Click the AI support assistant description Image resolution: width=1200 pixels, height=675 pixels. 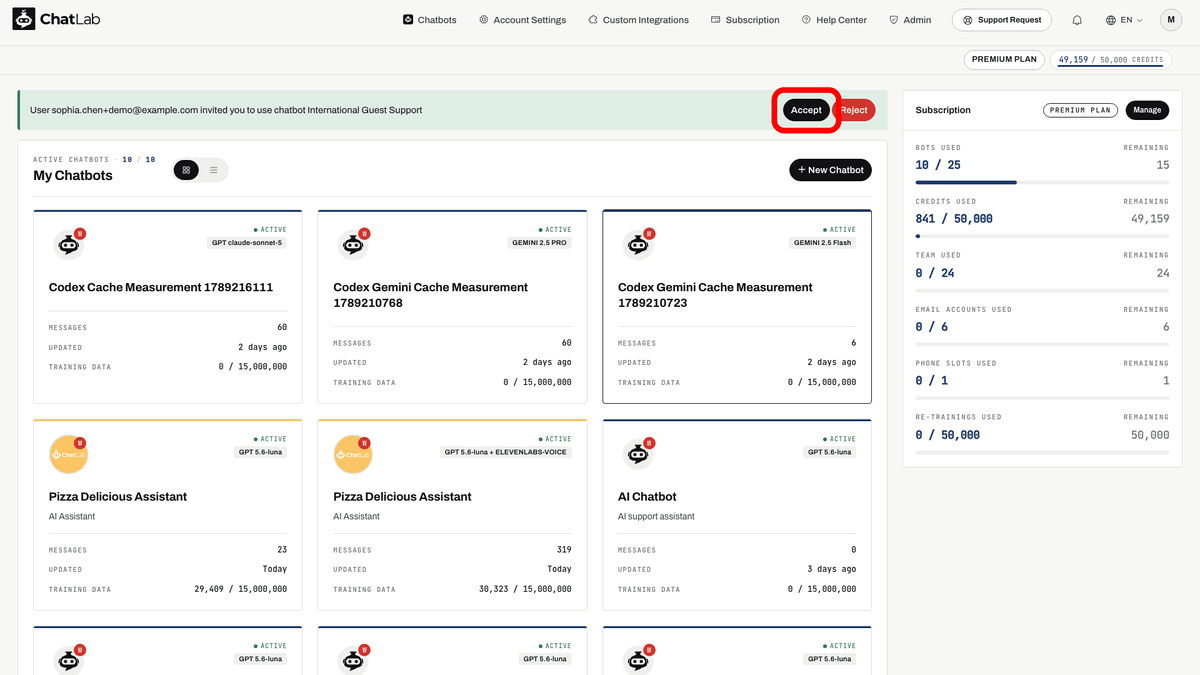click(656, 516)
